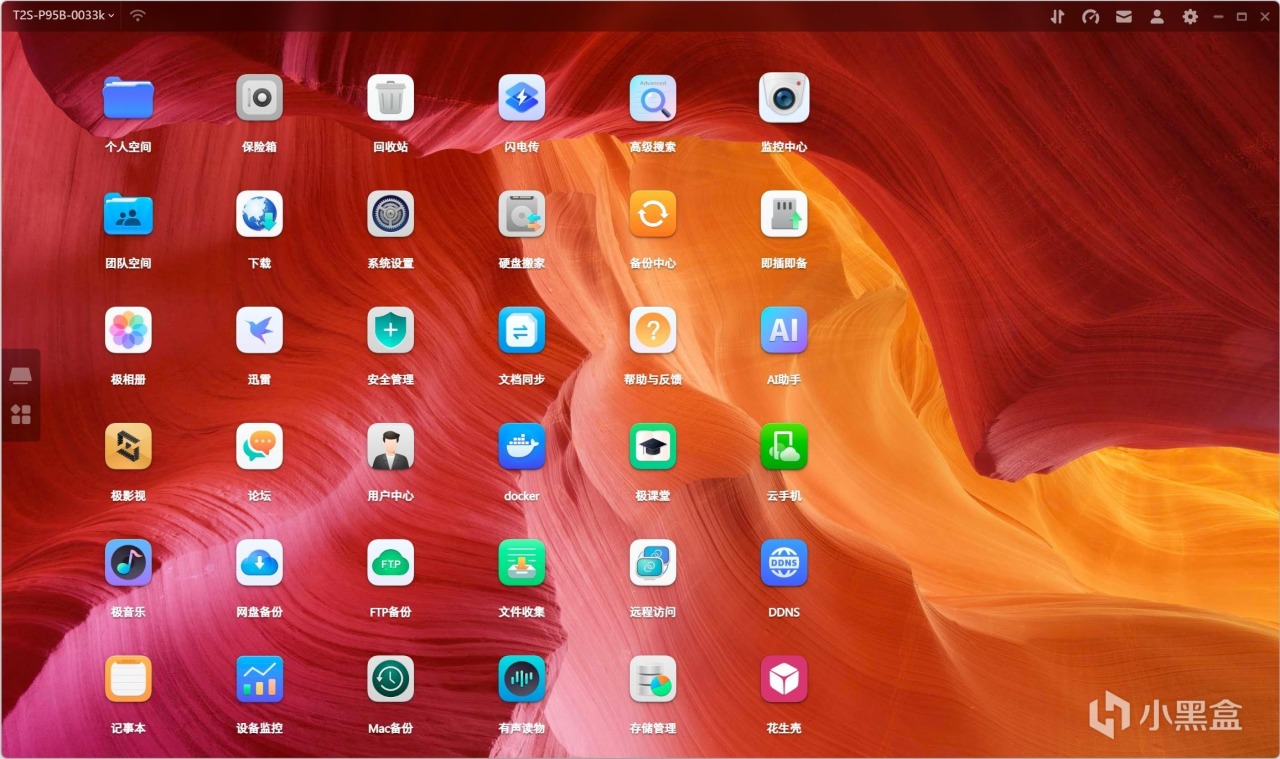Open the 论坛 forum app
Screen dimensions: 1280x759
click(259, 446)
